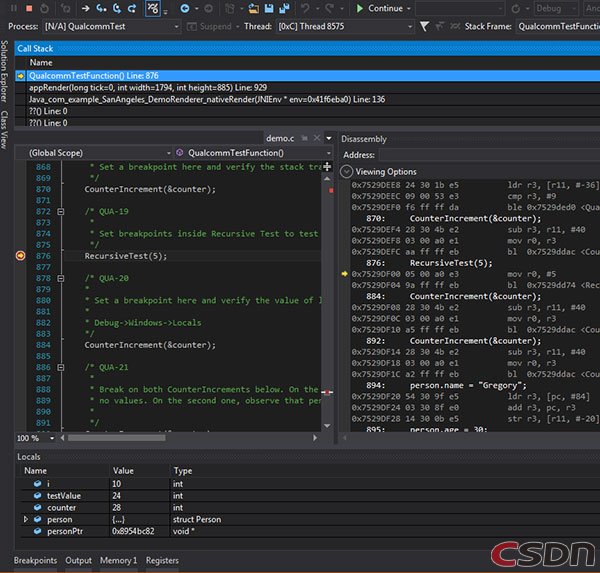Image resolution: width=600 pixels, height=573 pixels.
Task: Collapse the QUA-20 comment block
Action: point(60,278)
